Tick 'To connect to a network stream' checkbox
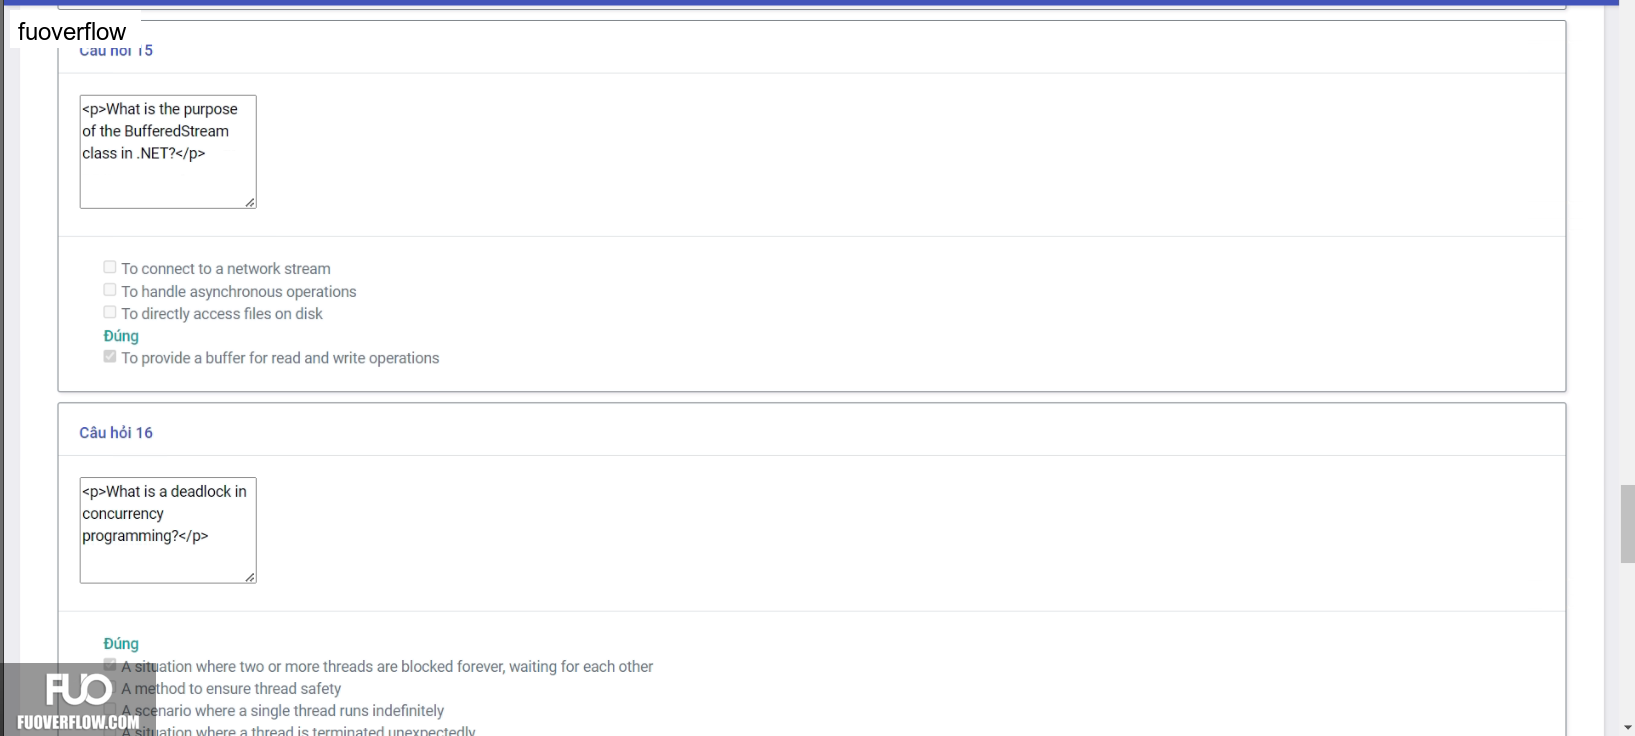Screen dimensions: 1635x736 [x=110, y=267]
